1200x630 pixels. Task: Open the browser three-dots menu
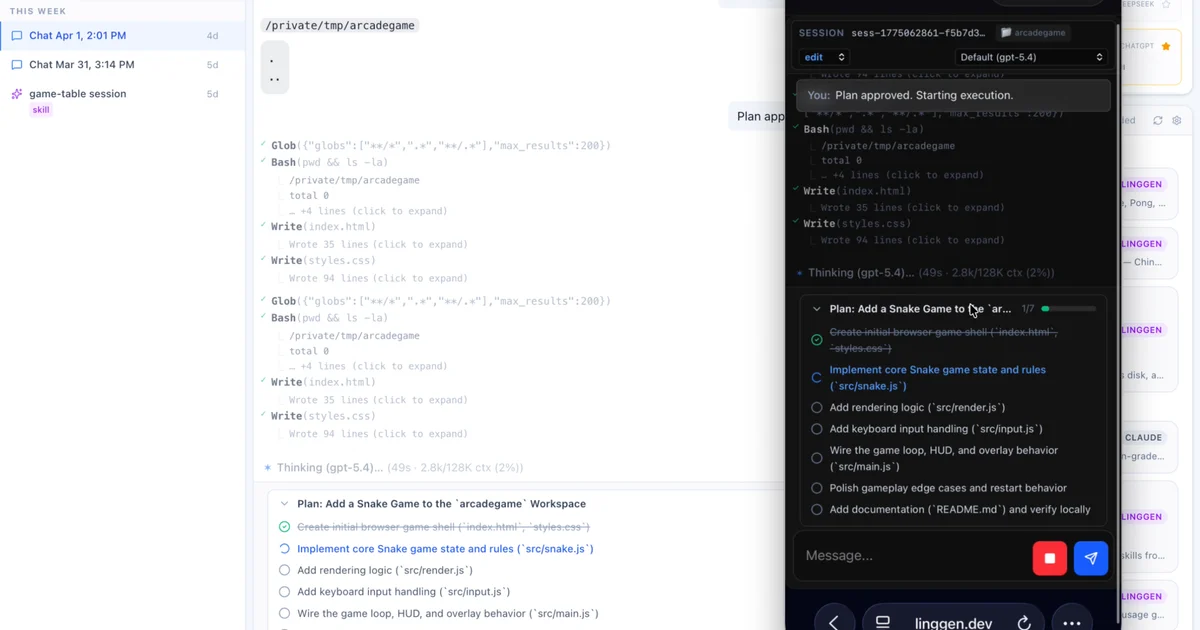1072,622
